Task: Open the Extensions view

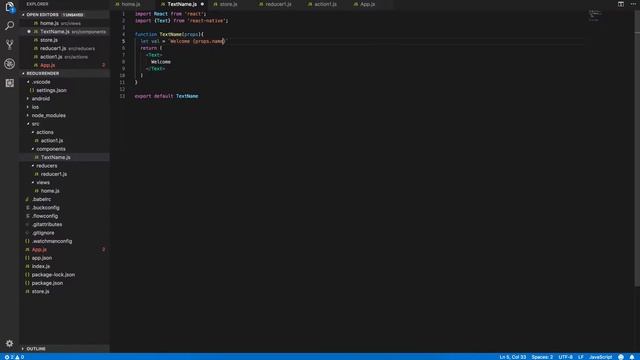Action: 9,83
